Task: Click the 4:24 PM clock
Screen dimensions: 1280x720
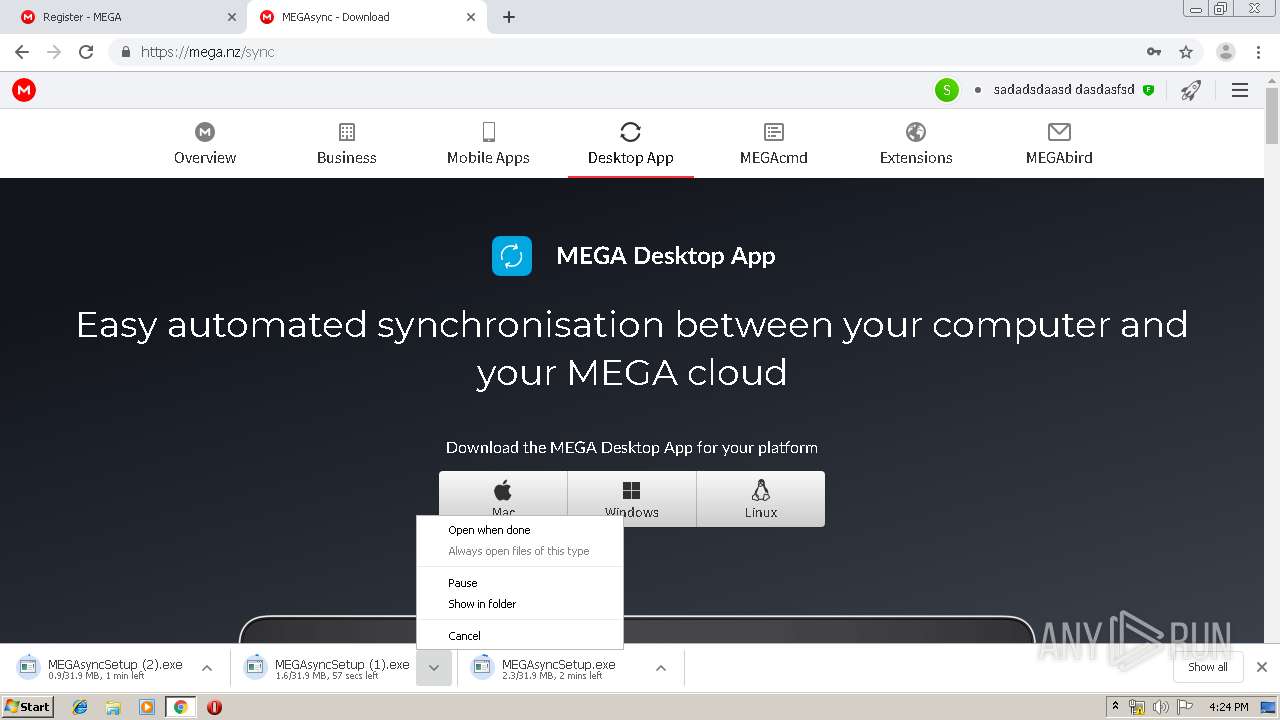Action: (1228, 707)
